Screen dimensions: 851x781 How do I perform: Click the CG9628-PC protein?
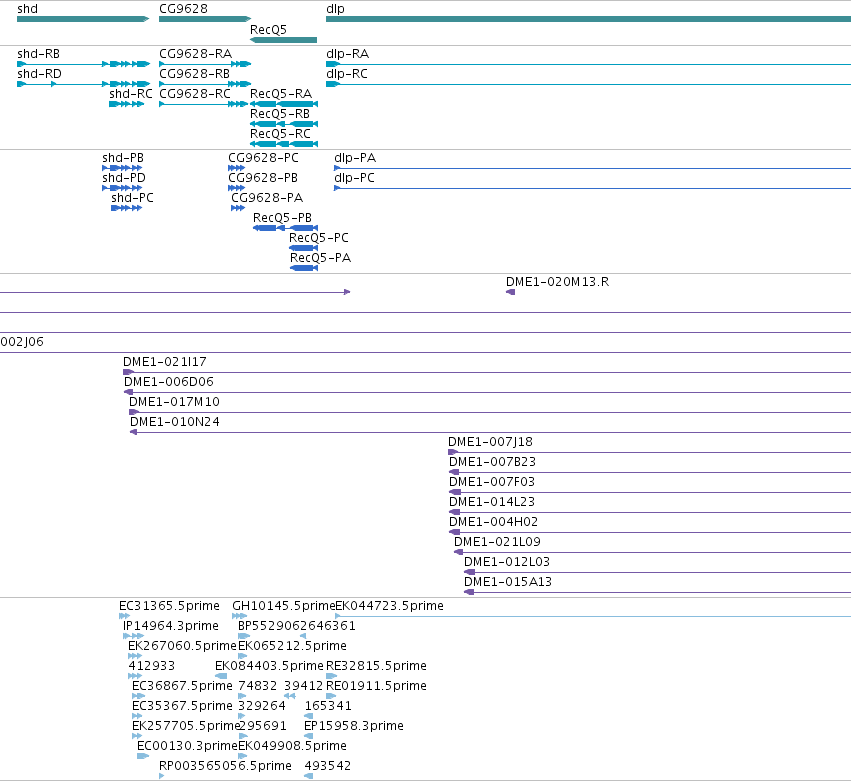pyautogui.click(x=236, y=168)
